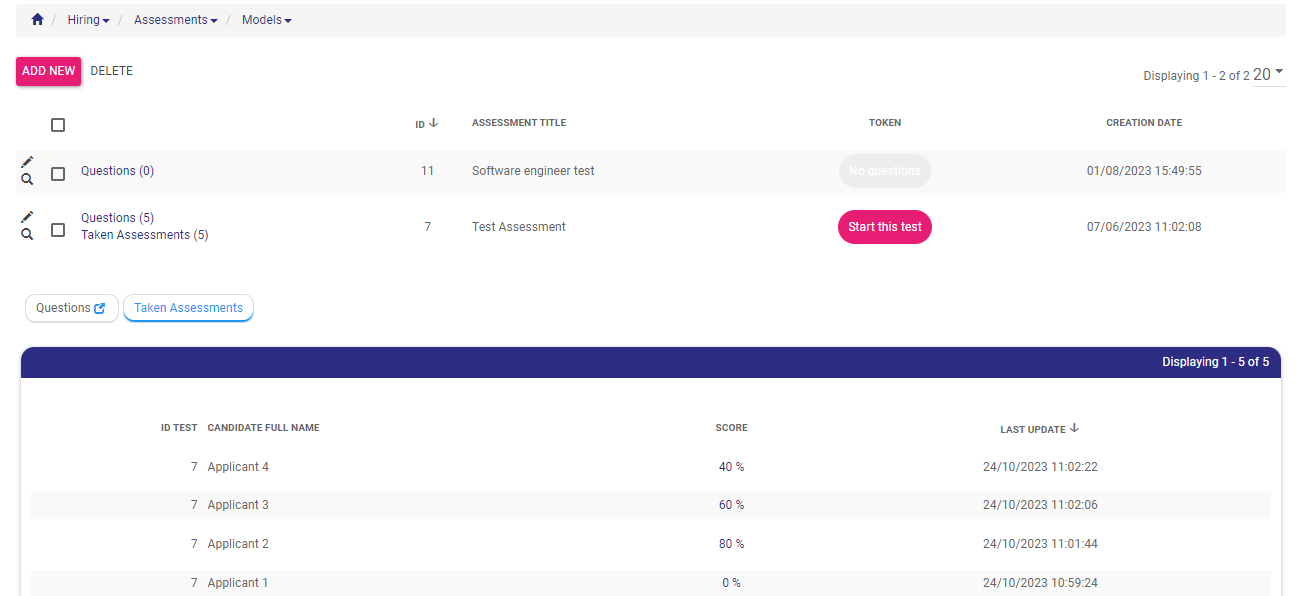Image resolution: width=1299 pixels, height=596 pixels.
Task: Click the 40 % score for Applicant 4
Action: [x=731, y=467]
